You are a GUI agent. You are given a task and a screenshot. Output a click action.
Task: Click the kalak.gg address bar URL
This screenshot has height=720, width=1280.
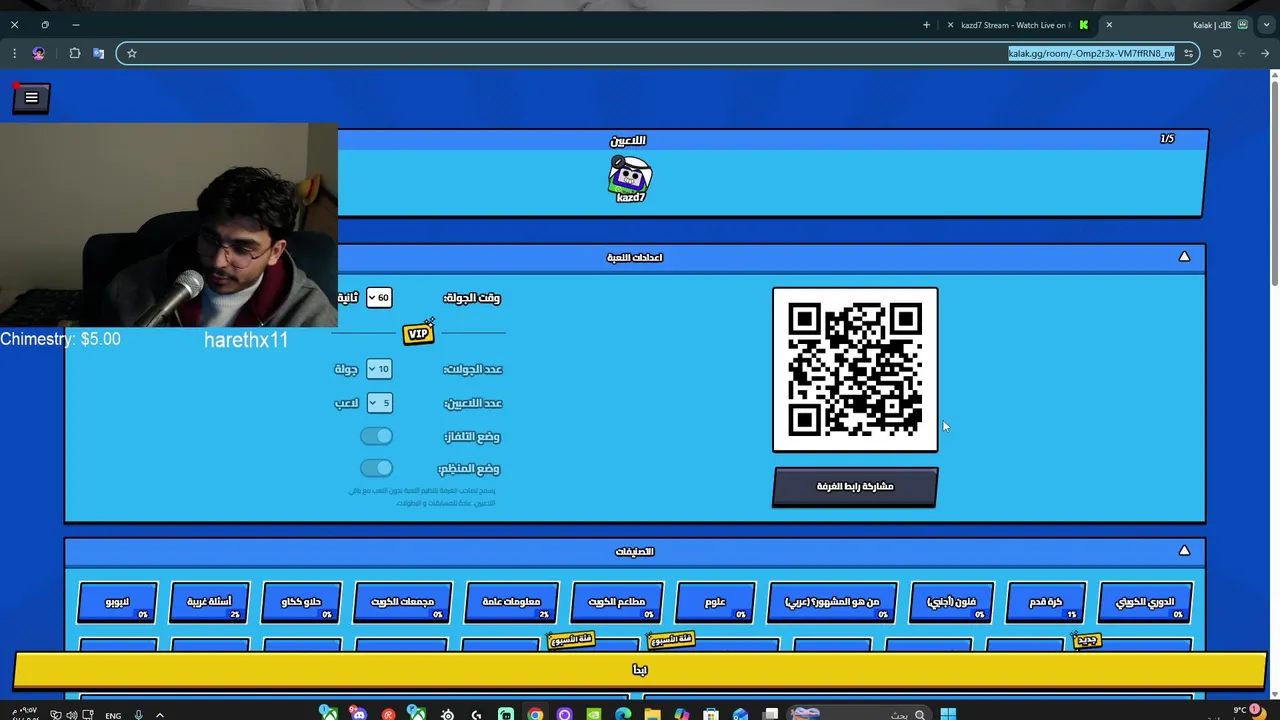[x=1091, y=53]
